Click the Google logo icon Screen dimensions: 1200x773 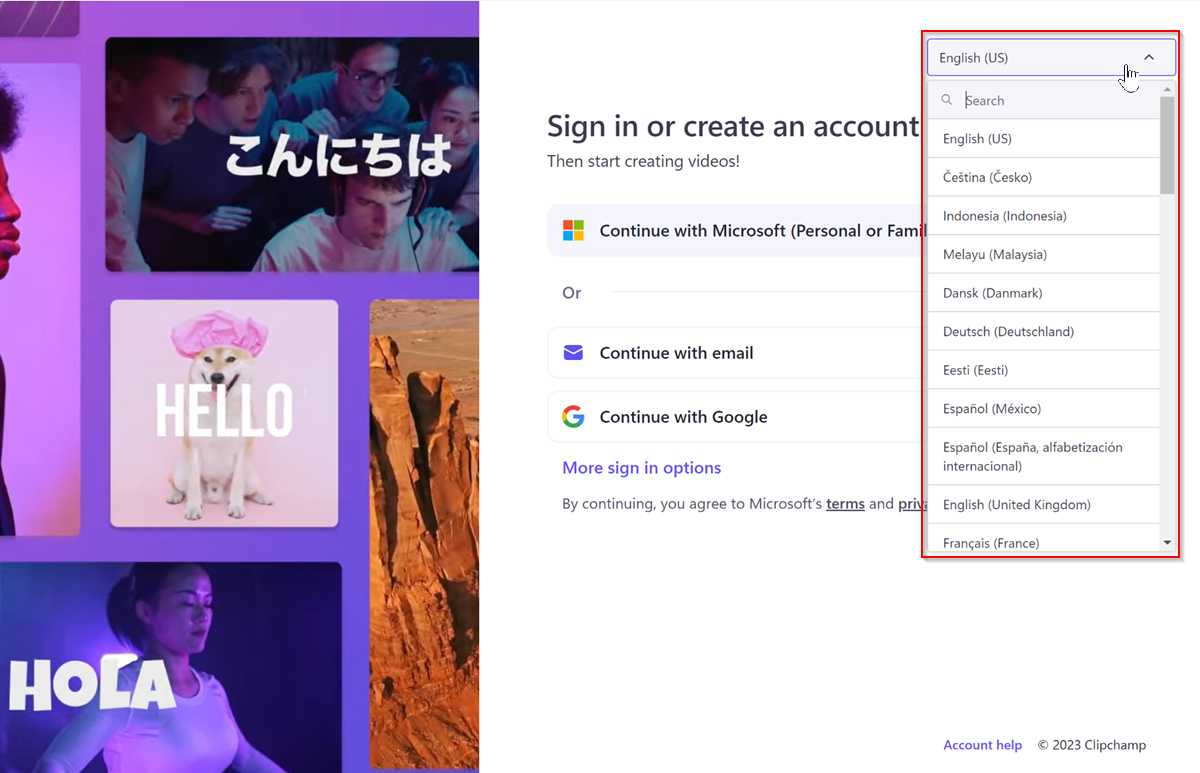tap(573, 417)
